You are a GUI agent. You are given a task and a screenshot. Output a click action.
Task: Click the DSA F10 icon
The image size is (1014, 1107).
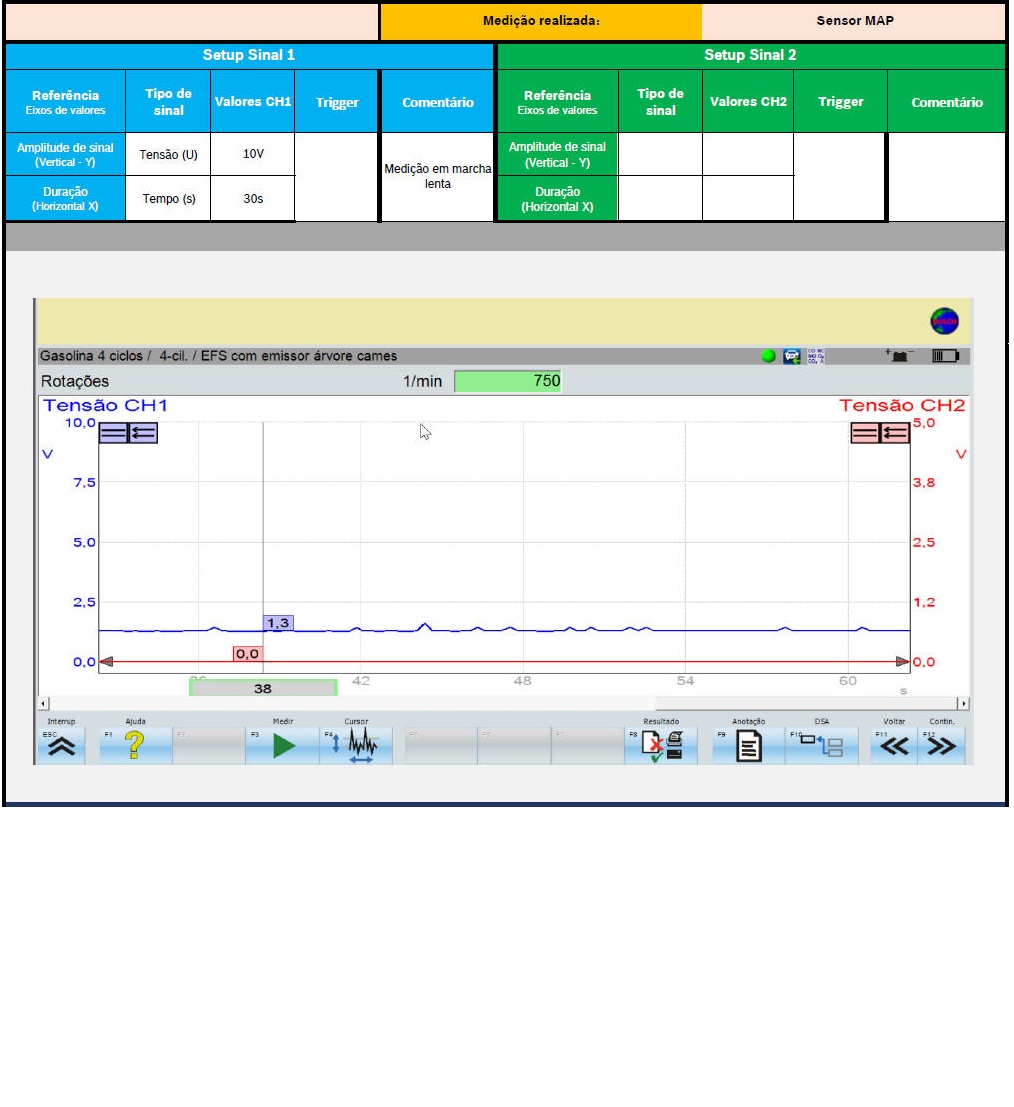point(822,746)
